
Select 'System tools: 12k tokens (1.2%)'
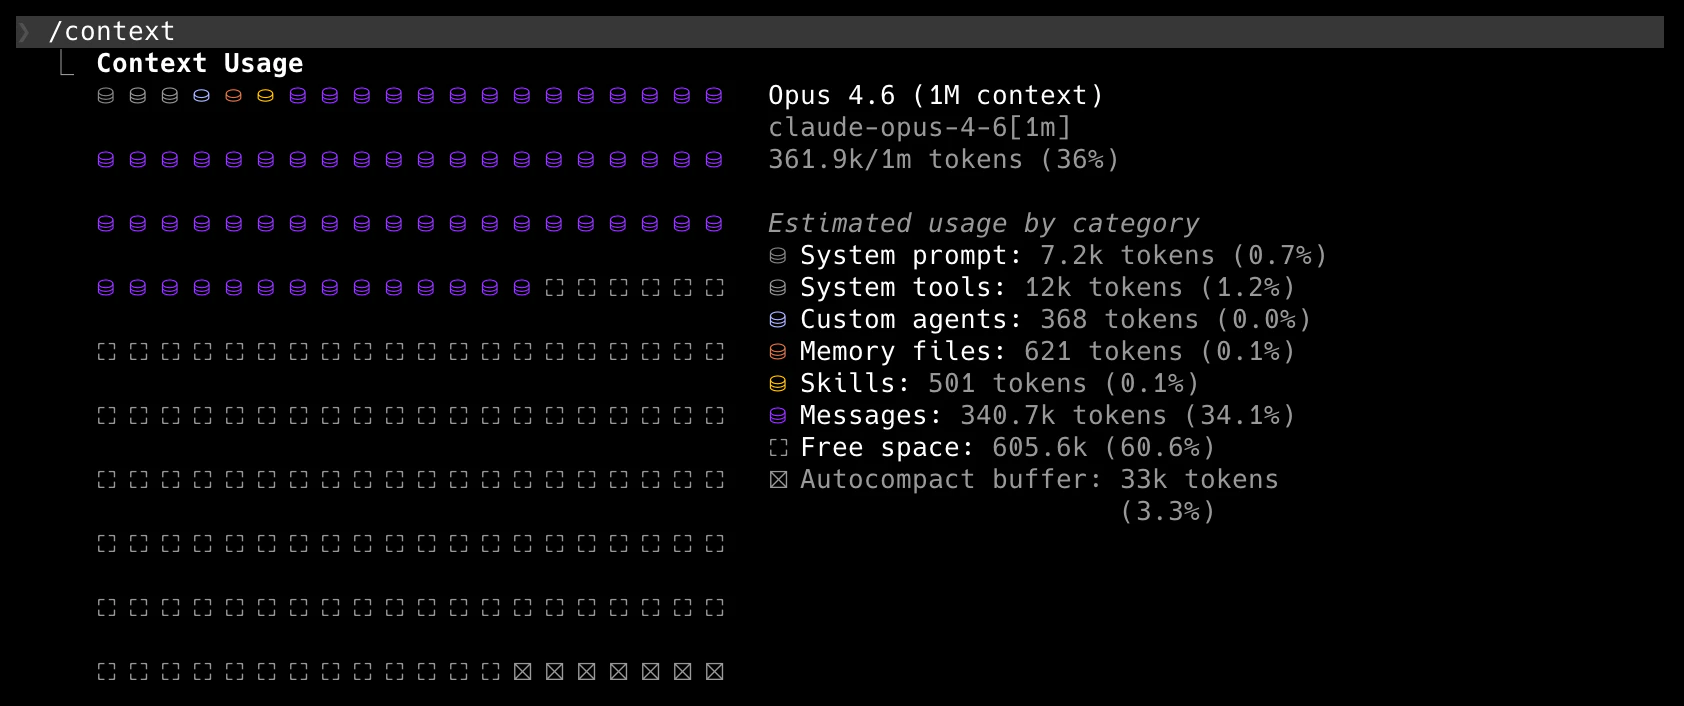(x=1048, y=288)
